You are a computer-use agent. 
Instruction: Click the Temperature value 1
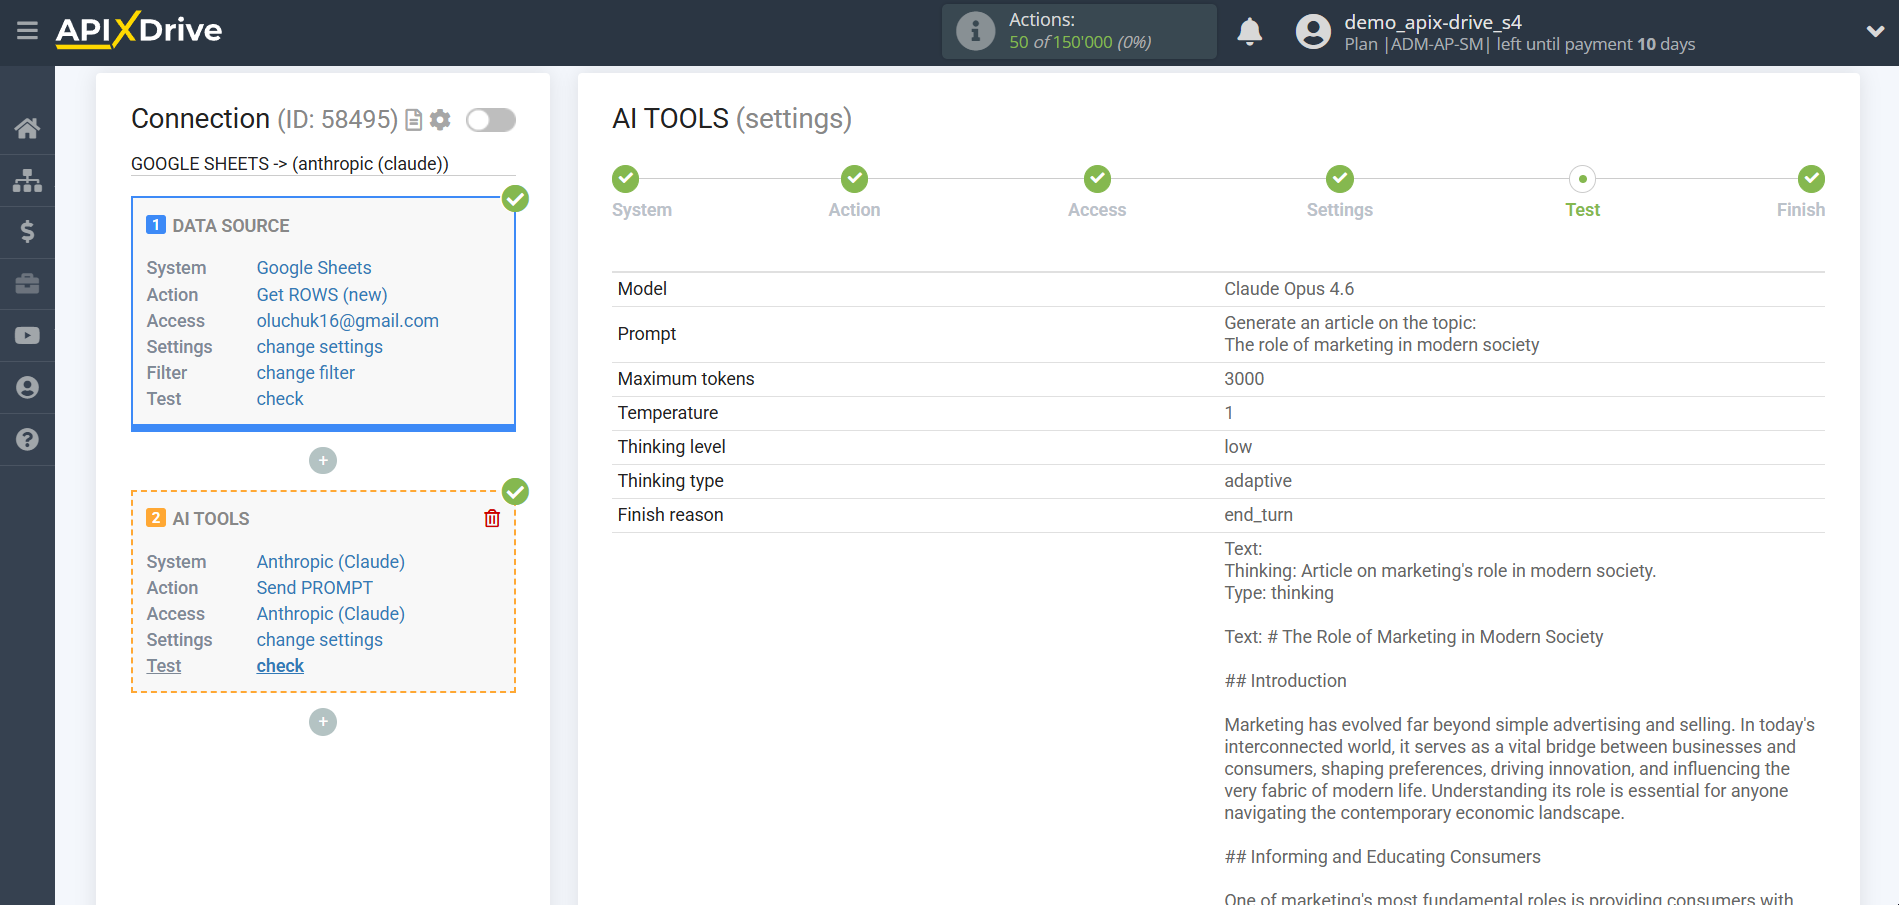click(x=1229, y=413)
